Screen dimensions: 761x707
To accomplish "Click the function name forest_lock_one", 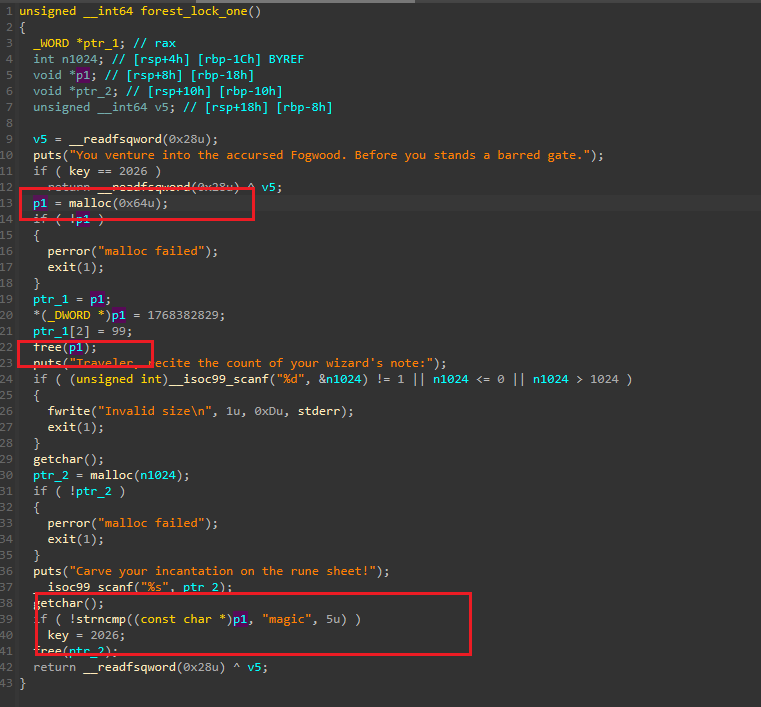I will click(195, 11).
